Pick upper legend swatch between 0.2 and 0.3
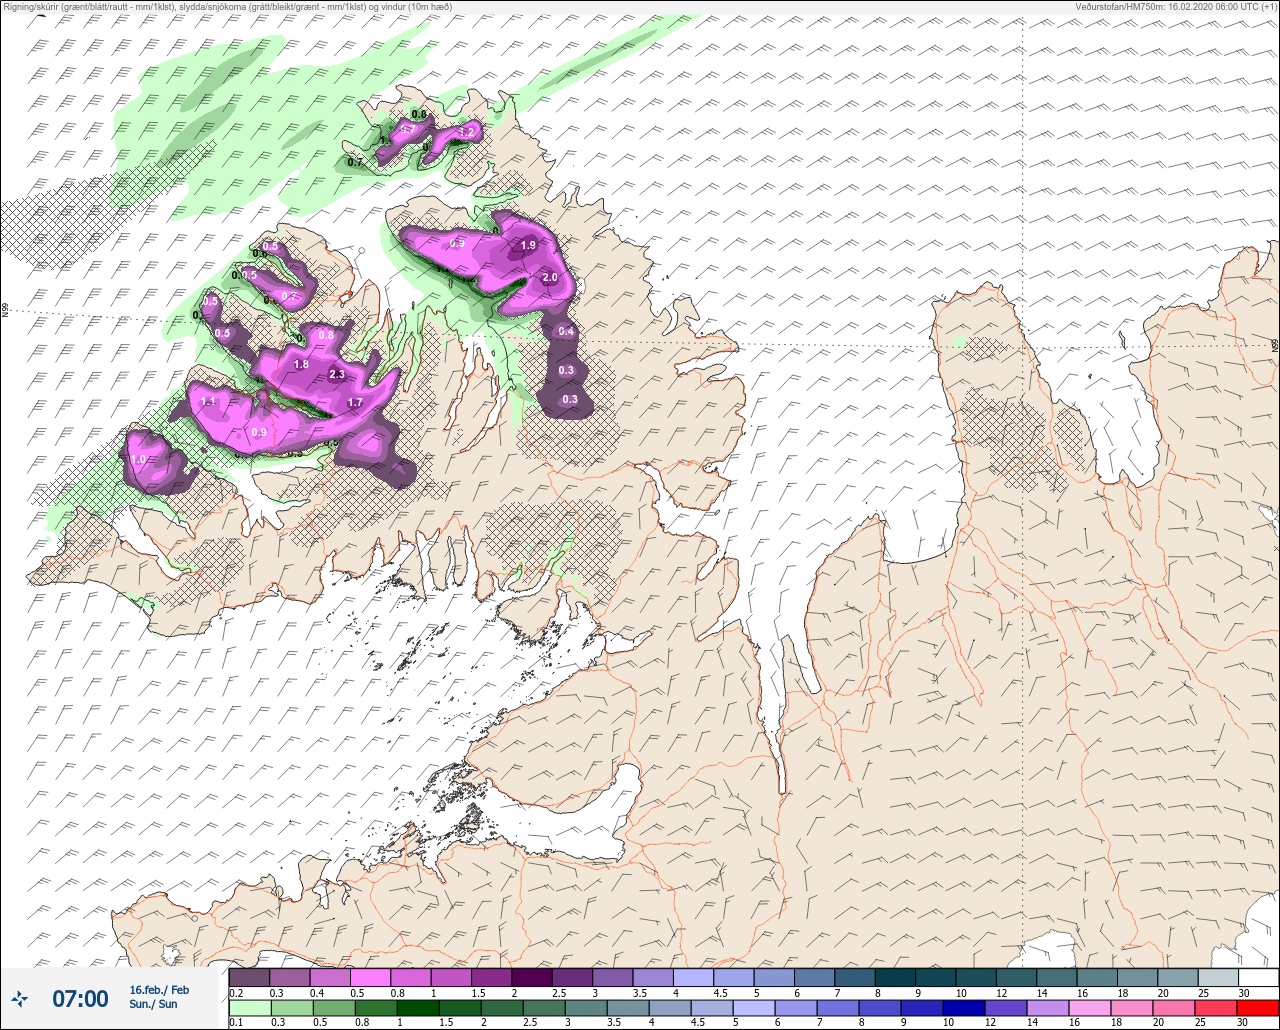1280x1030 pixels. pos(249,977)
